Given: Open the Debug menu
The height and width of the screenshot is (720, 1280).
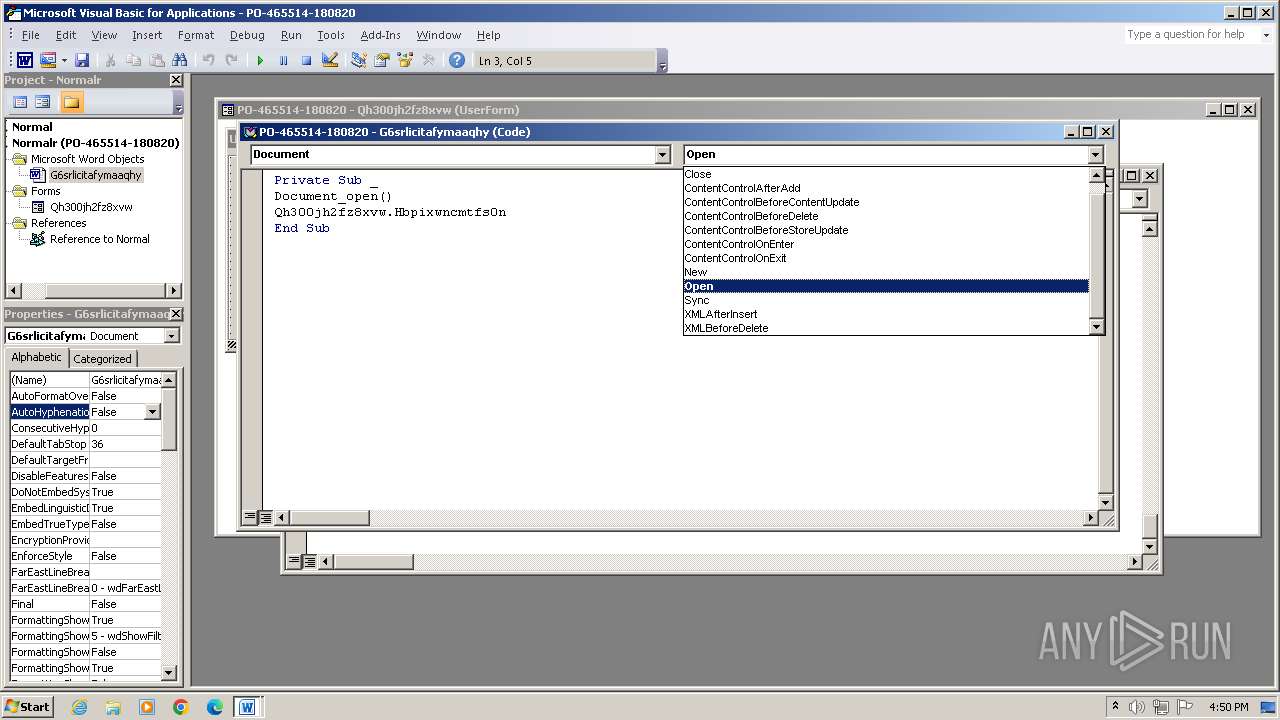Looking at the screenshot, I should 247,35.
